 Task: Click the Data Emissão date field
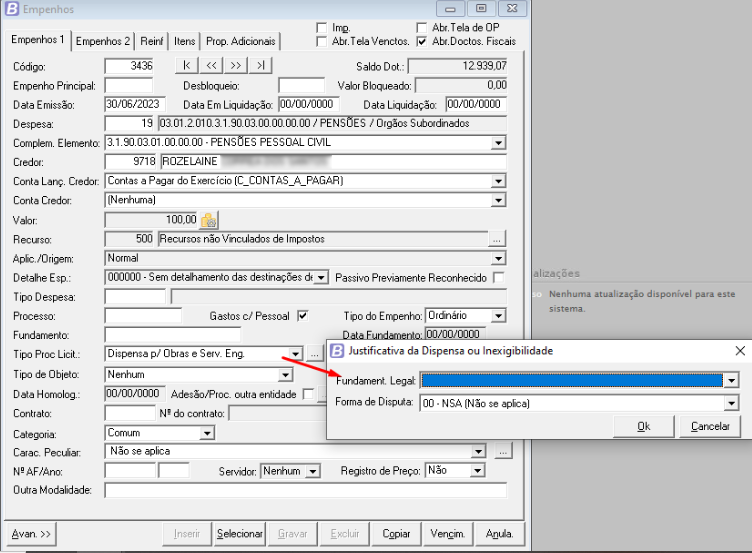(135, 104)
